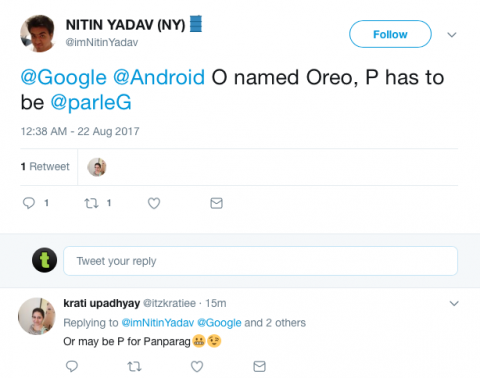This screenshot has width=480, height=378.
Task: Open the @Google mention in the tweet
Action: [x=64, y=77]
